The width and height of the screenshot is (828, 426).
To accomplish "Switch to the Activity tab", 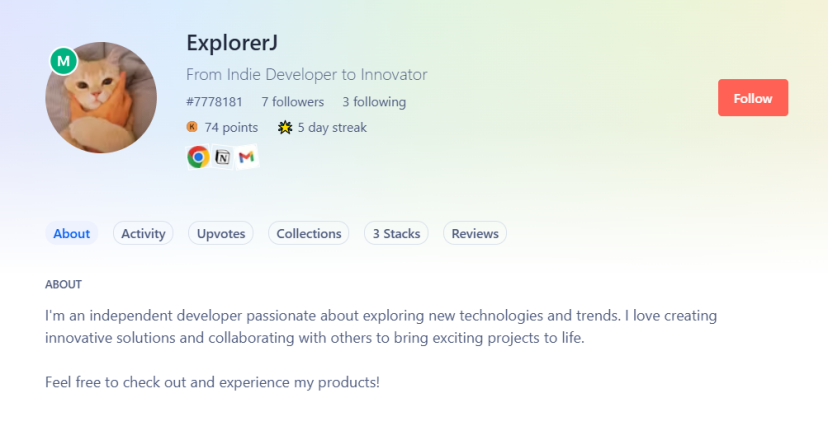I will point(143,233).
